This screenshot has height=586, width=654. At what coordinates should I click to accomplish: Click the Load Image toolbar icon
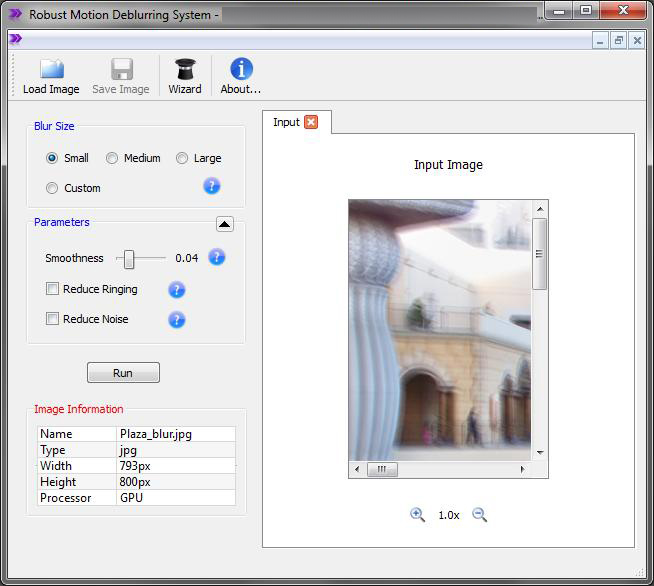(51, 70)
